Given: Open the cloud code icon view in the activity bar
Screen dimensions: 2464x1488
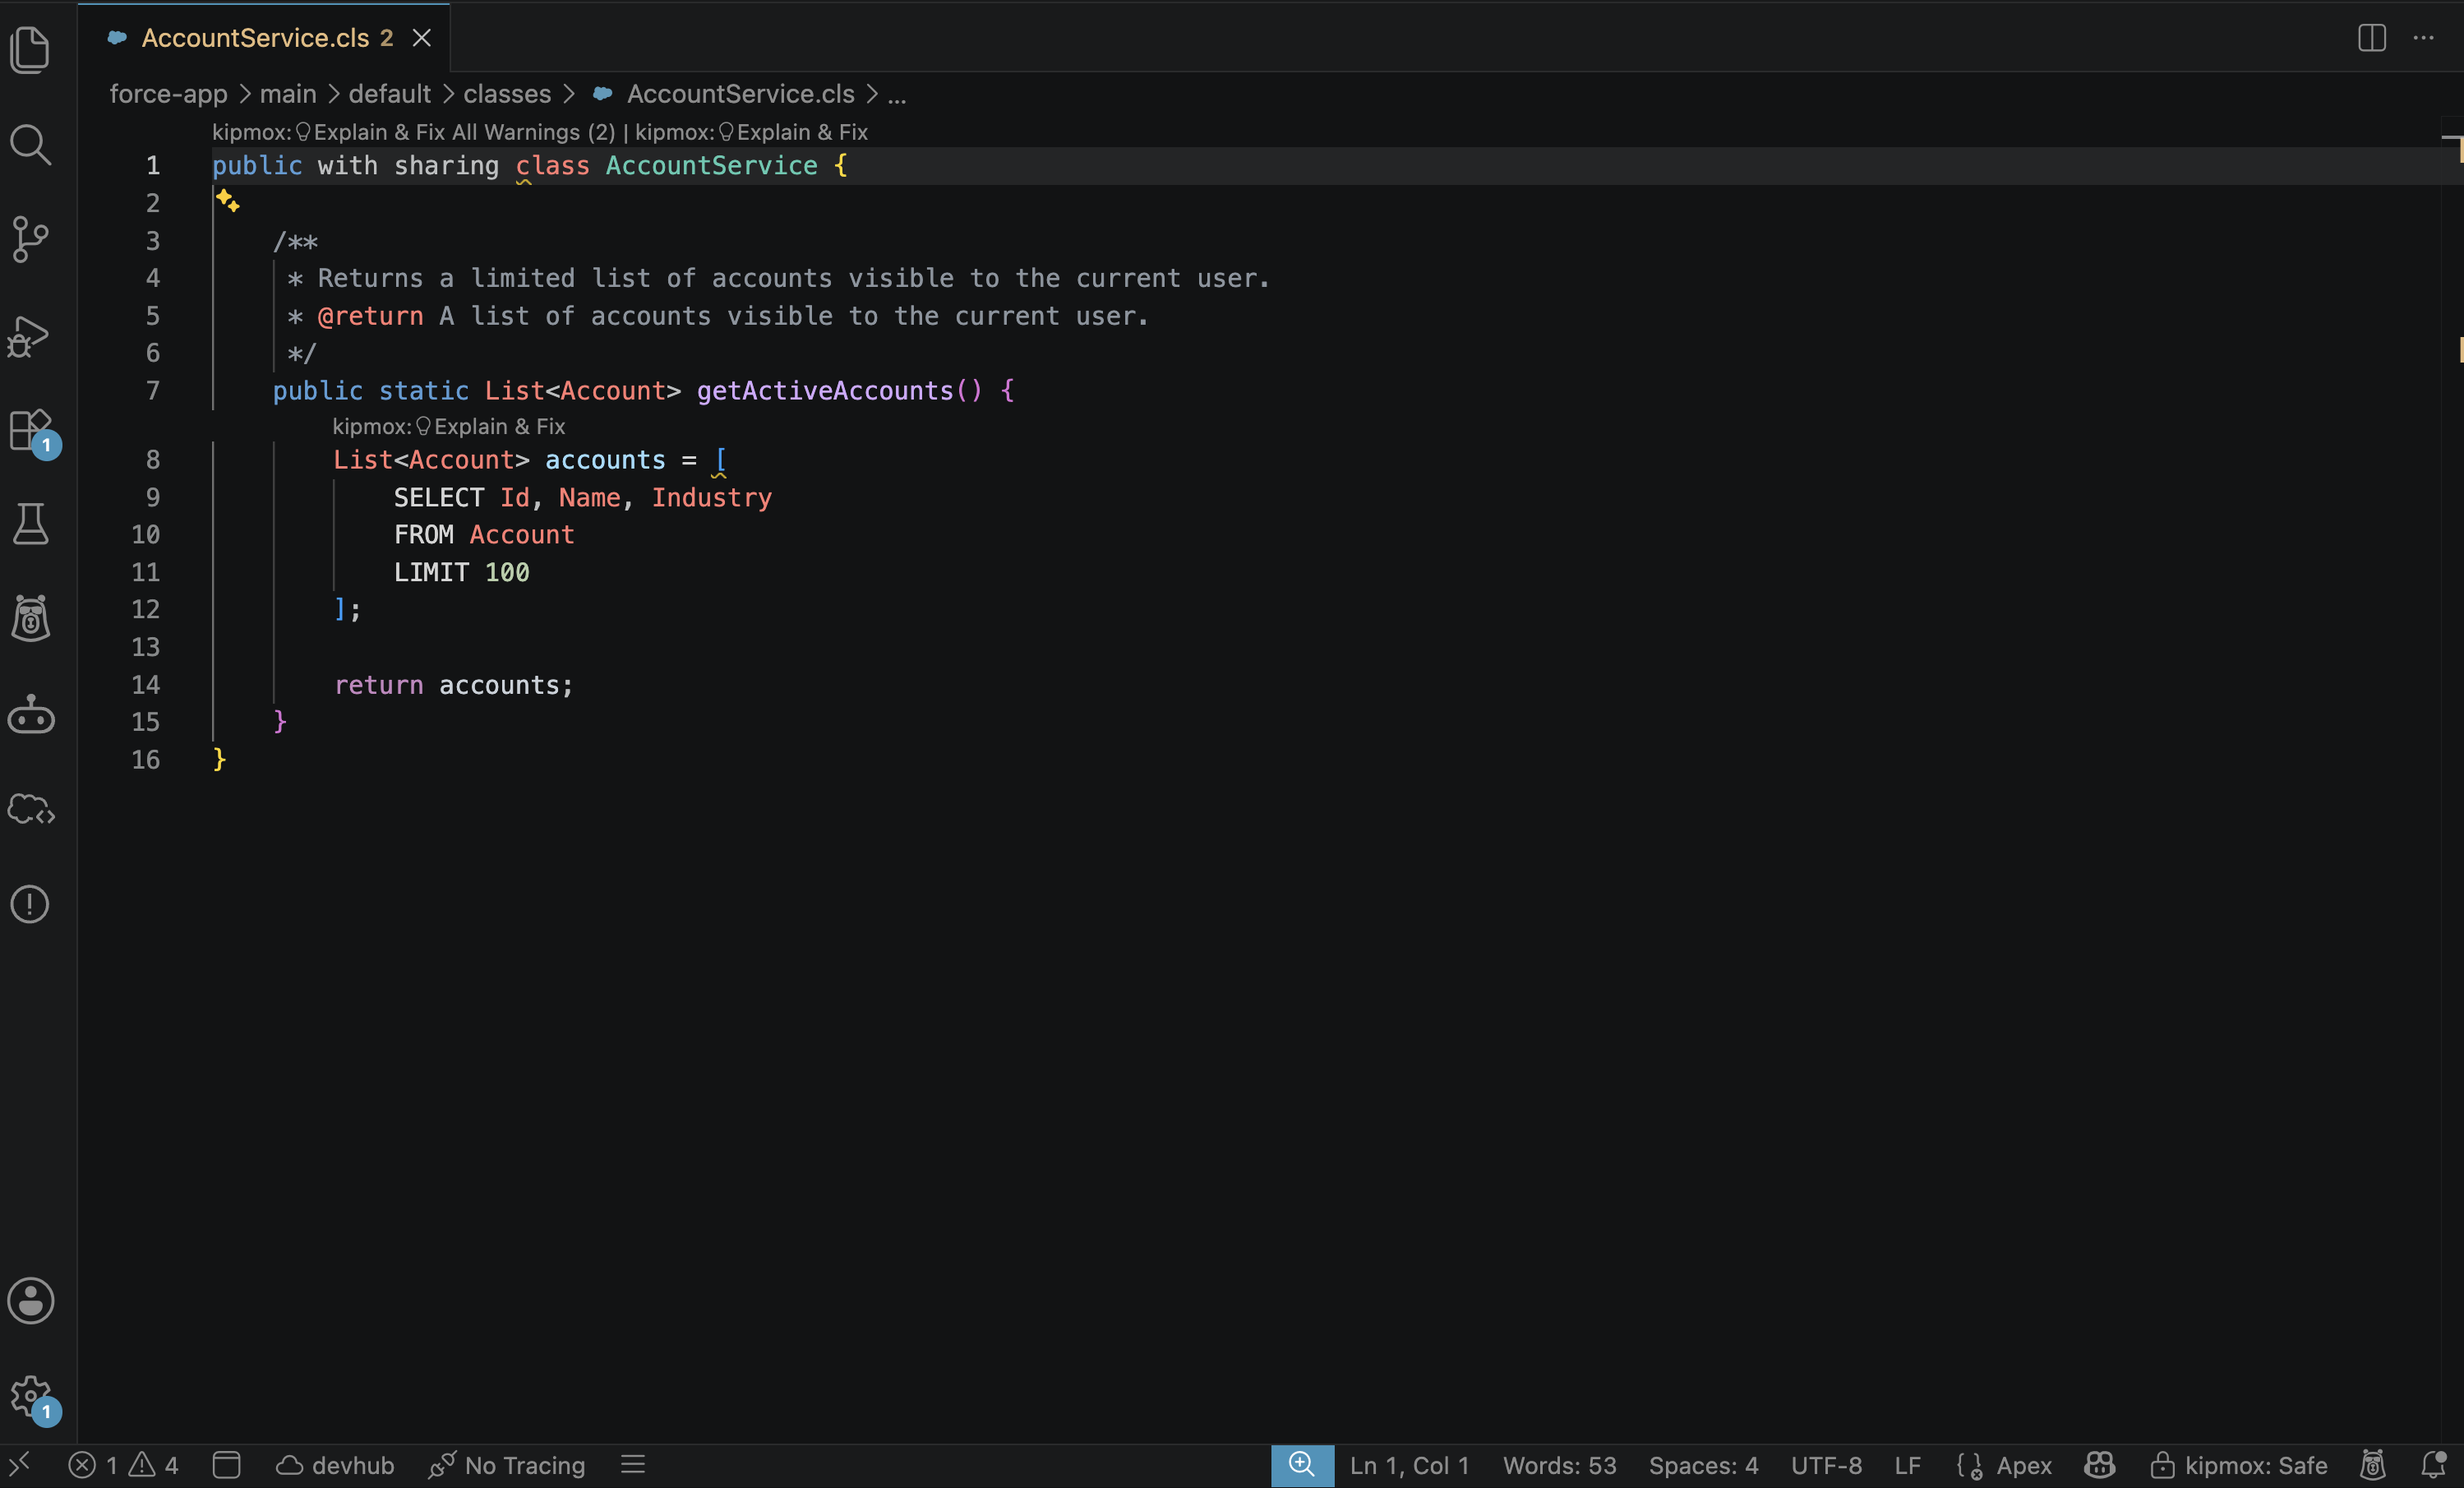Looking at the screenshot, I should 30,808.
